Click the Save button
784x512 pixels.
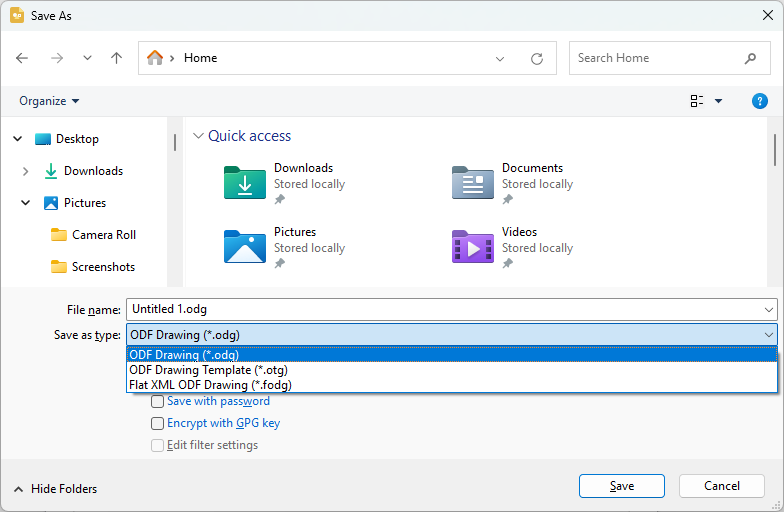point(622,486)
